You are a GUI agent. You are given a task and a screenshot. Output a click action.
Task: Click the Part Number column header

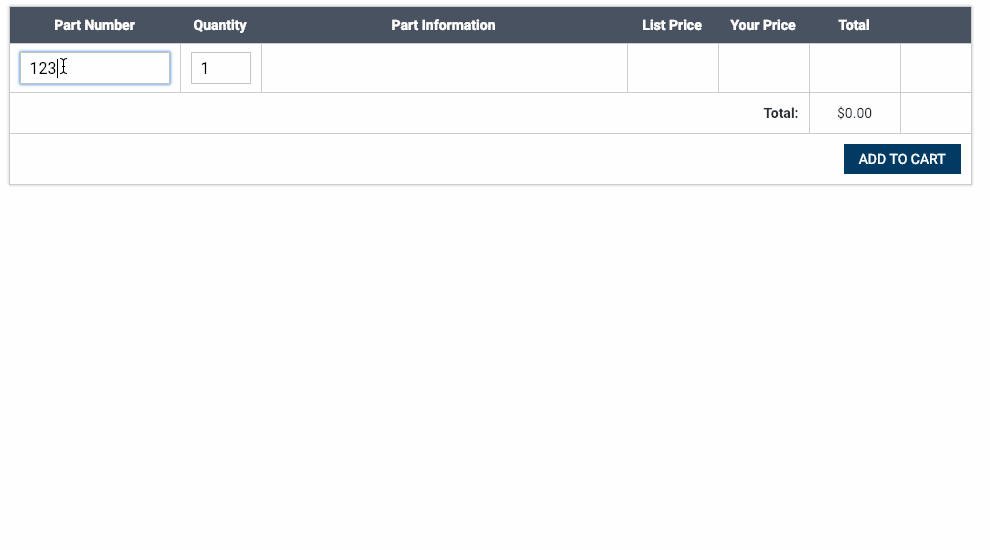coord(95,25)
